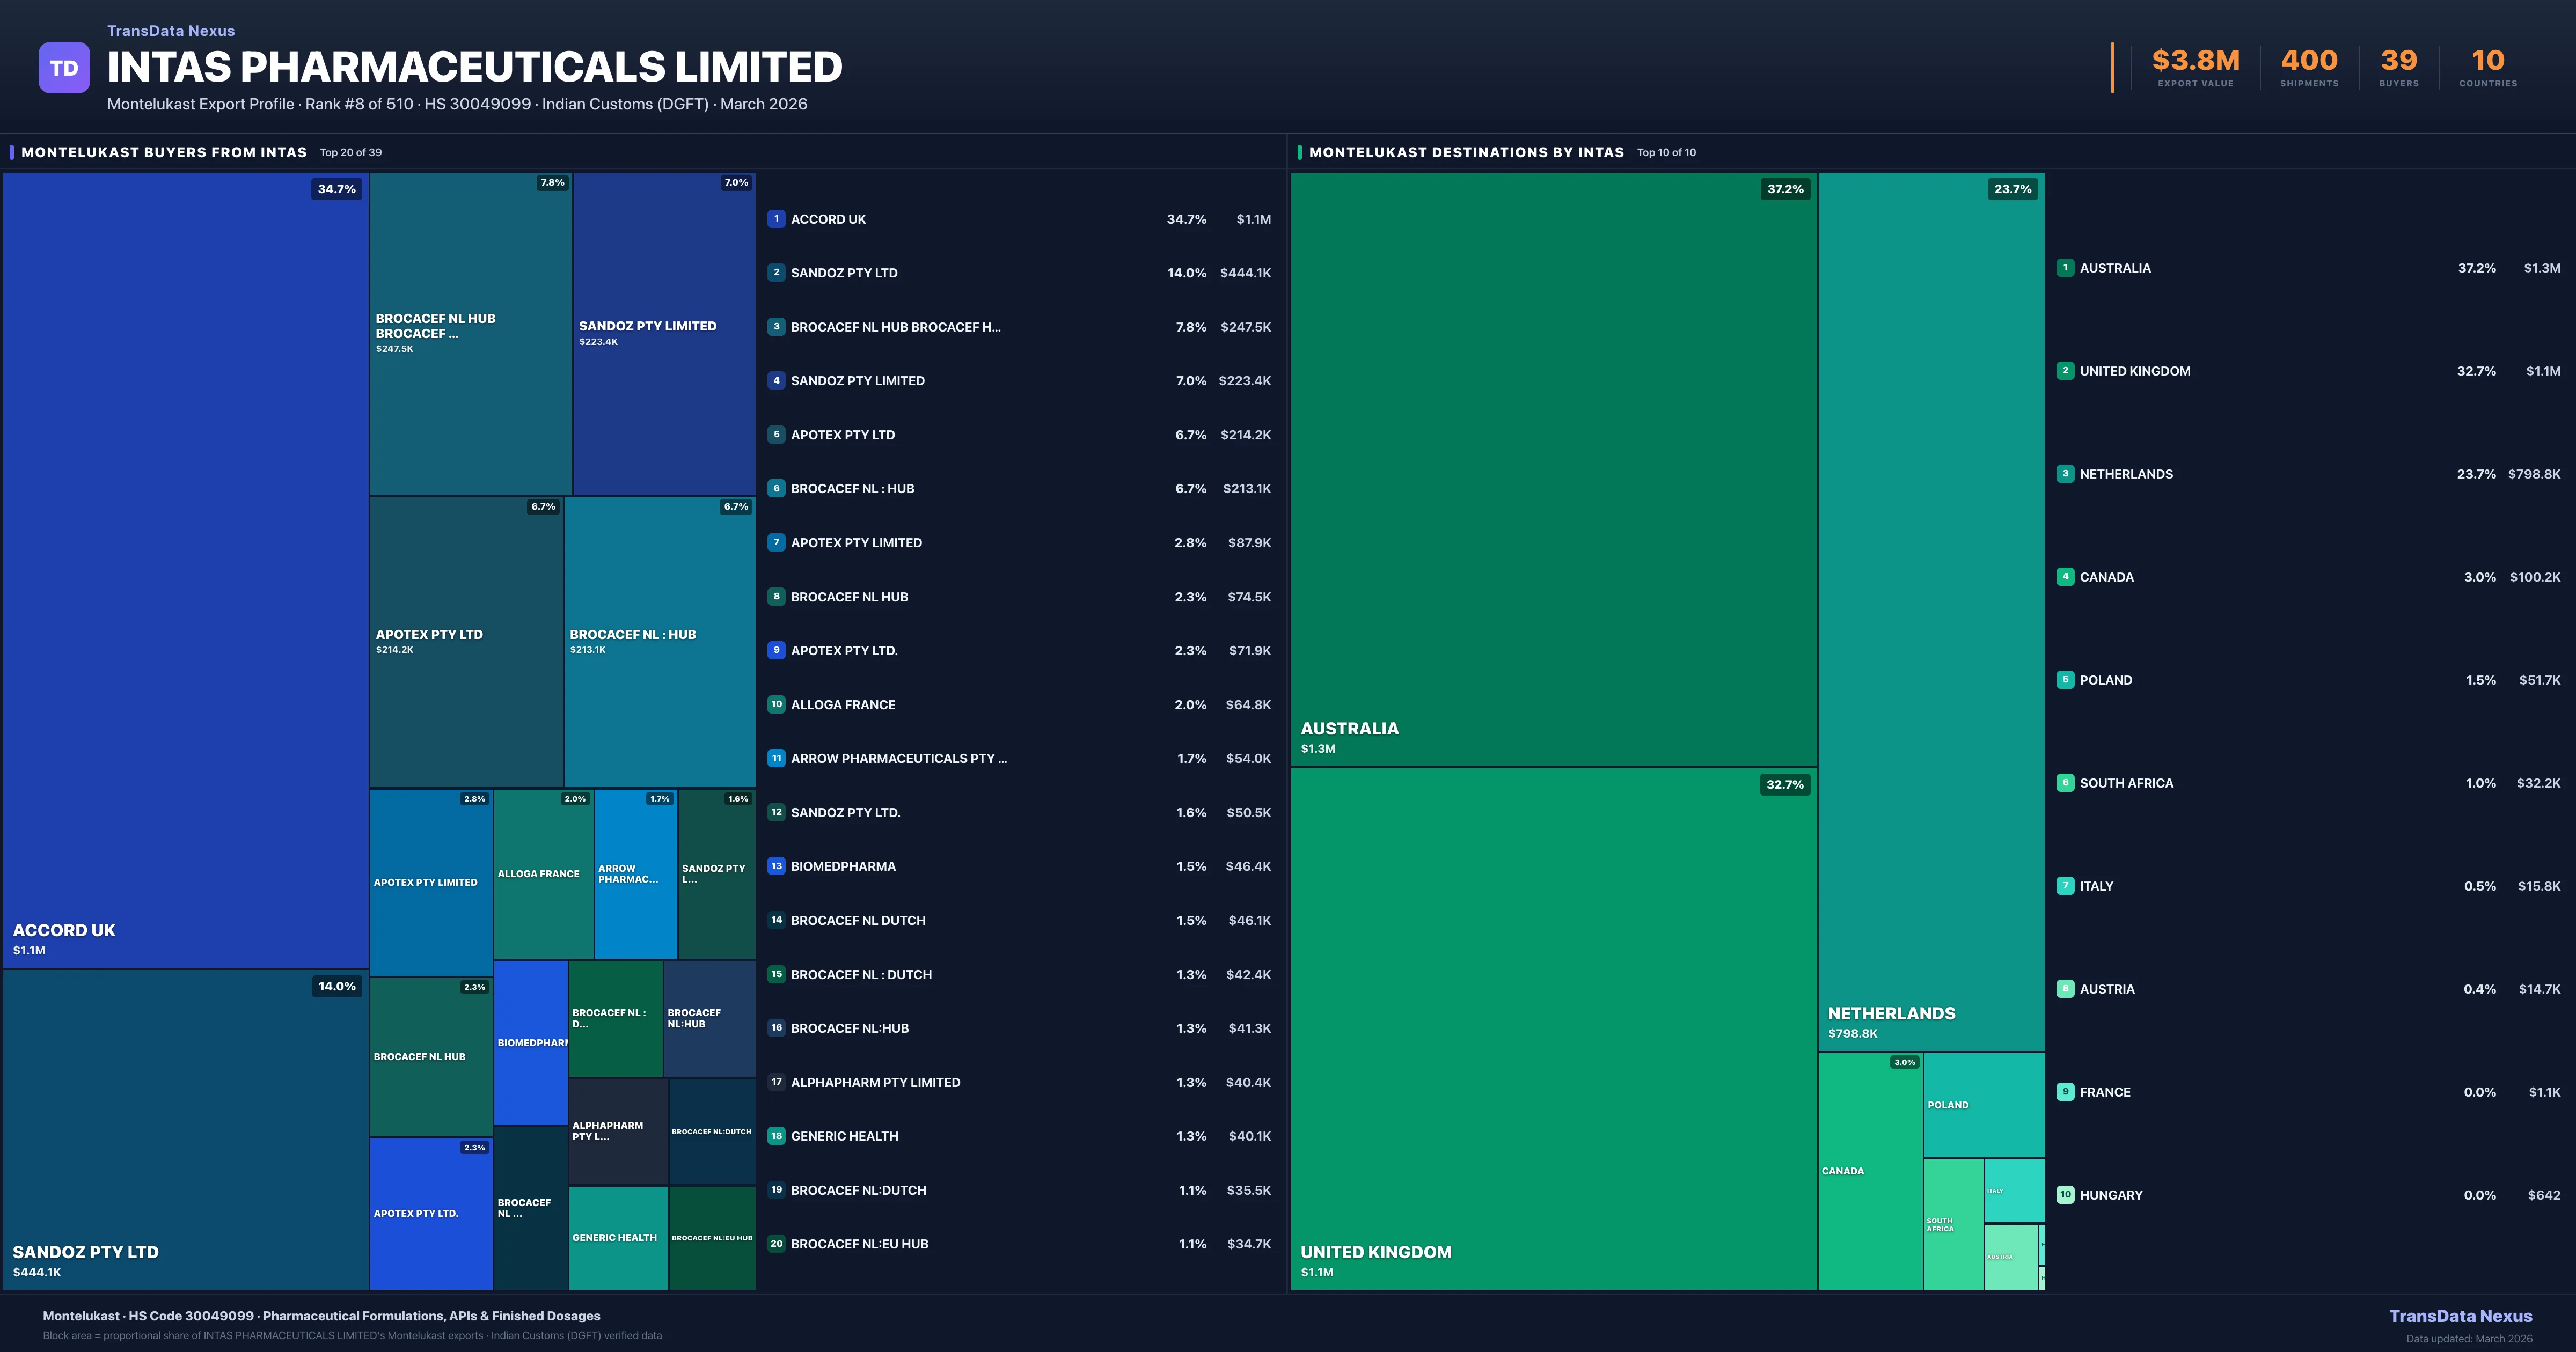Click rank badge 1 beside ACCORD UK

click(x=776, y=219)
